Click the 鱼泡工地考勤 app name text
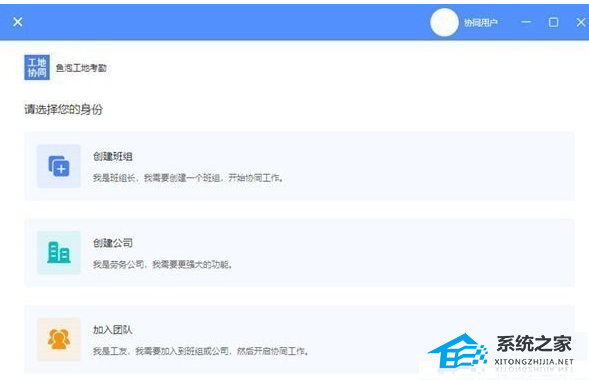The image size is (589, 380). click(81, 68)
